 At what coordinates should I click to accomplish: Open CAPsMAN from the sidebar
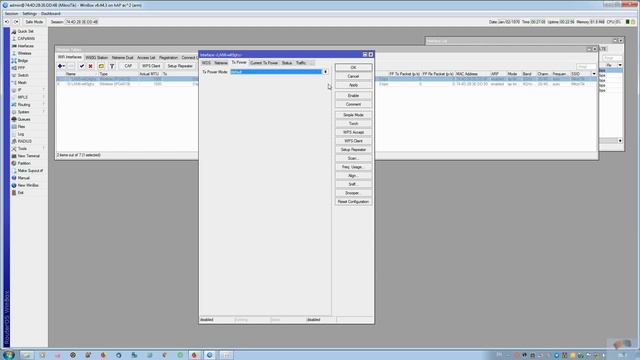[x=26, y=38]
